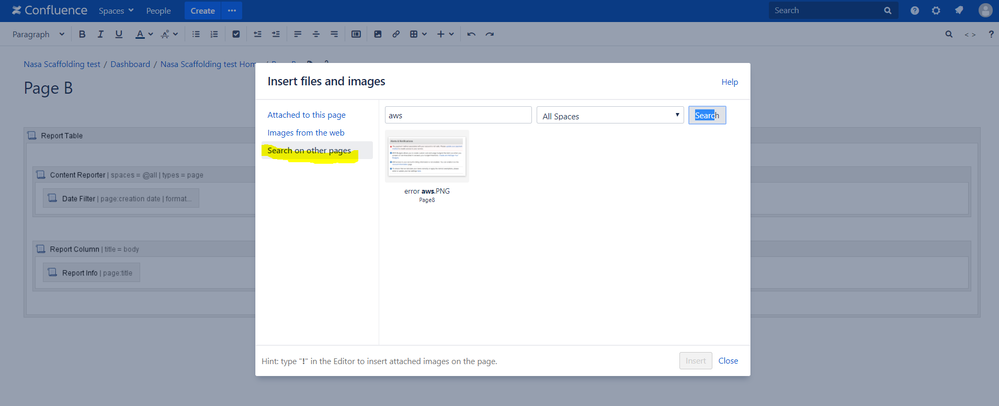Image resolution: width=999 pixels, height=406 pixels.
Task: Click the search text field containing 'aws'
Action: tap(458, 115)
